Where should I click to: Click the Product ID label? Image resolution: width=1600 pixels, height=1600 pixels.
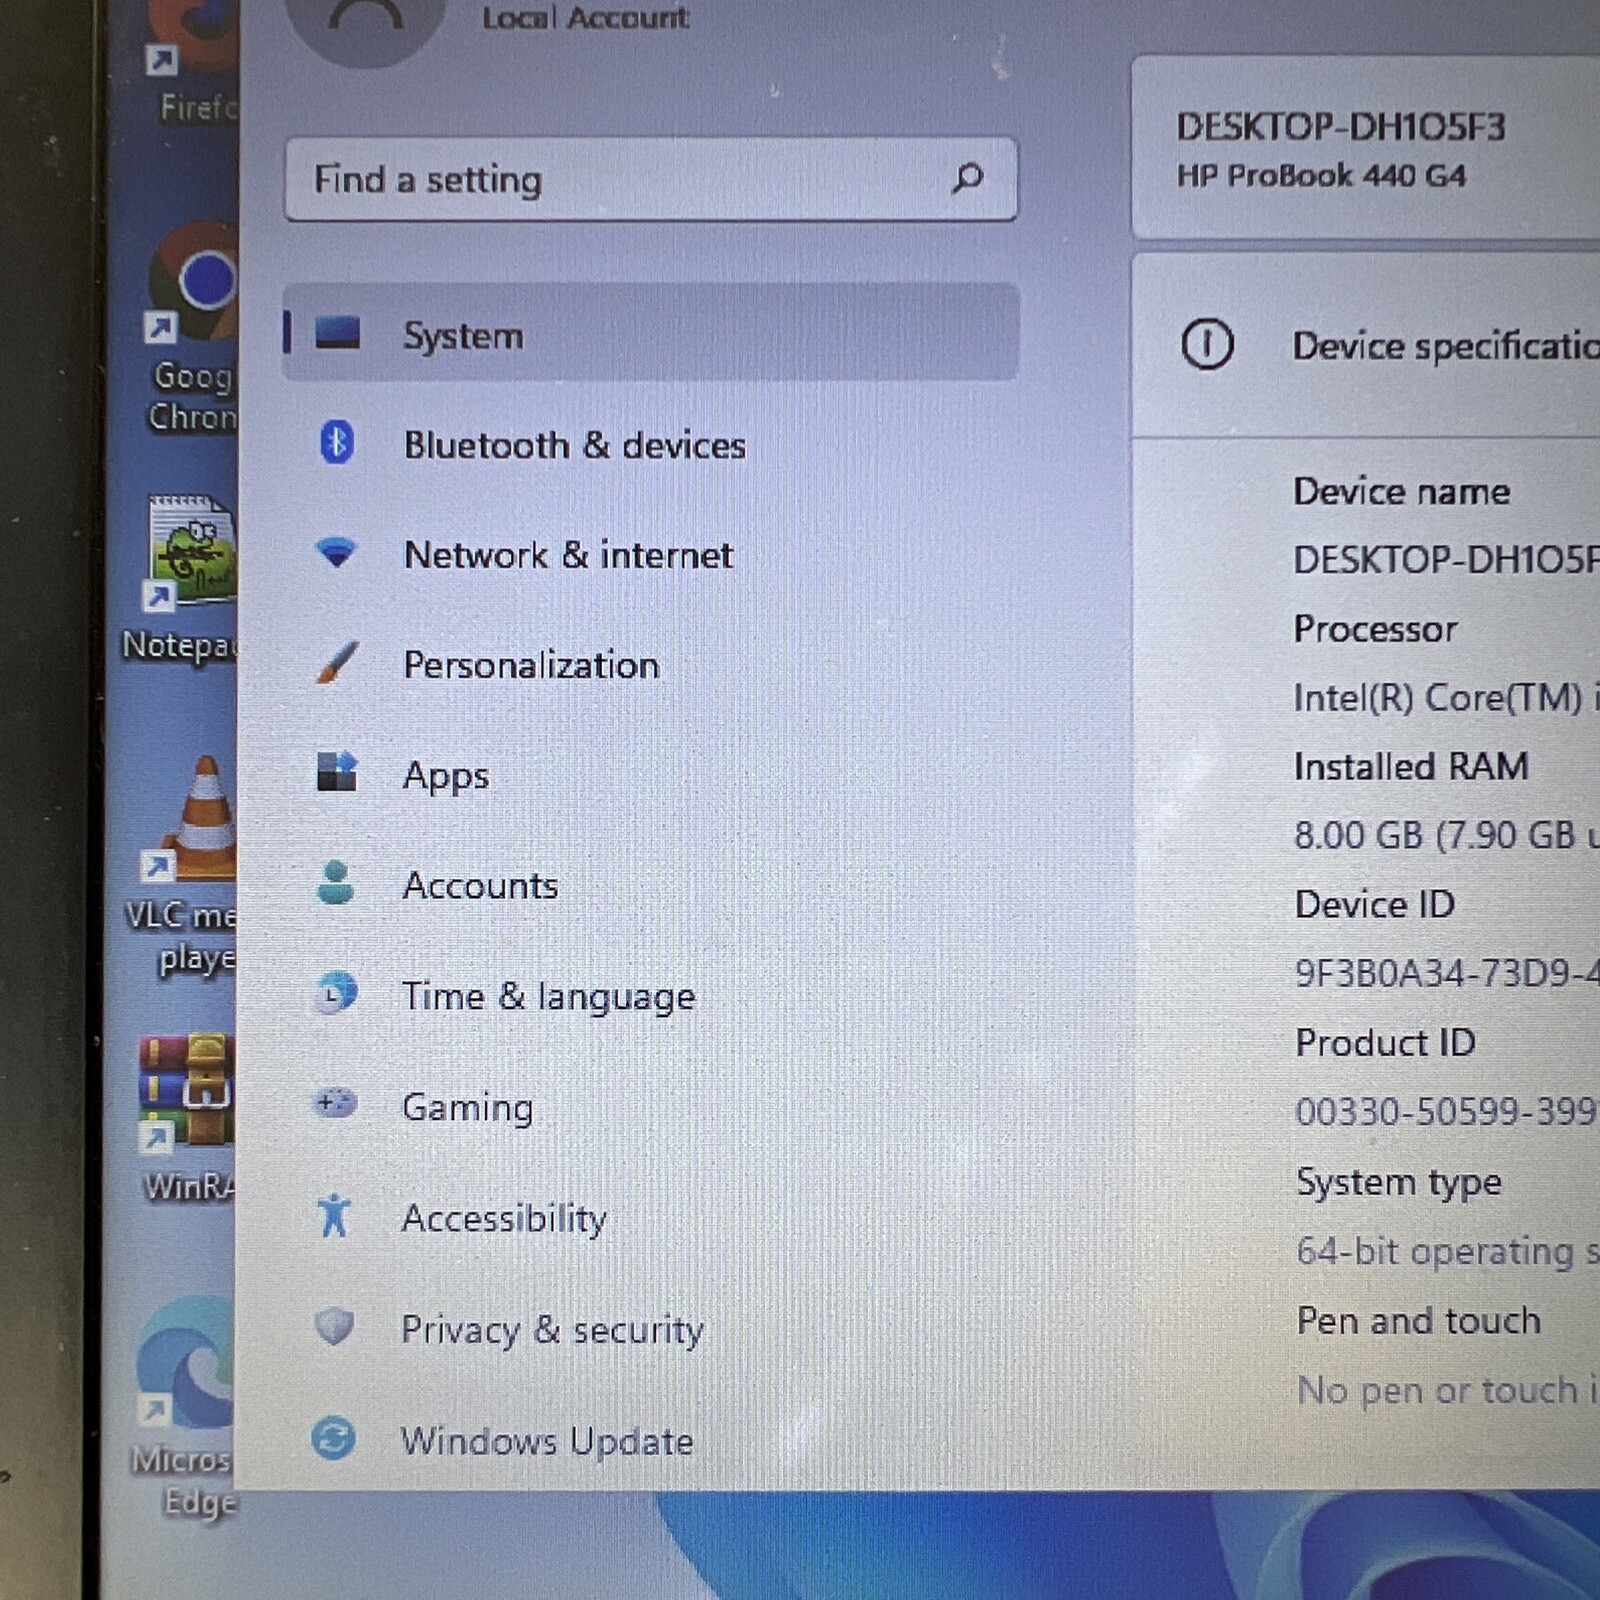[1385, 1042]
